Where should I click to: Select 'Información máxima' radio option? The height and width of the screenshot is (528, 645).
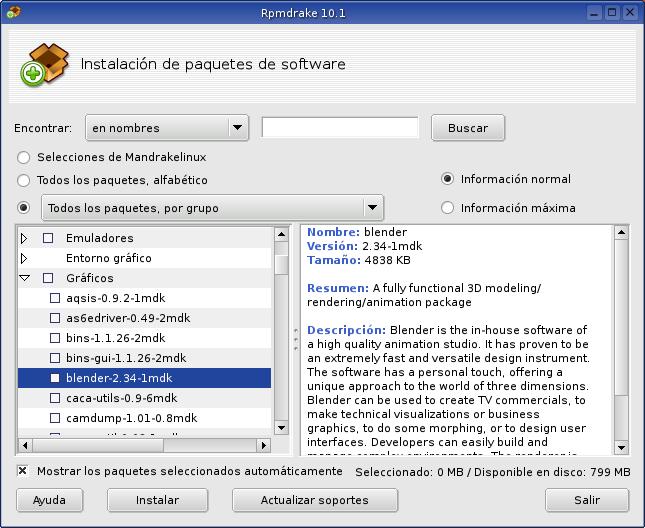pos(447,208)
